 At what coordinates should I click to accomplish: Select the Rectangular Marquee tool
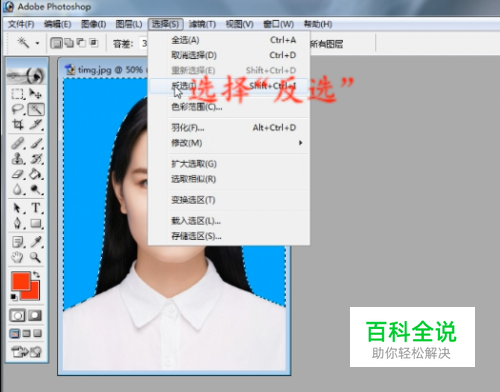click(18, 94)
